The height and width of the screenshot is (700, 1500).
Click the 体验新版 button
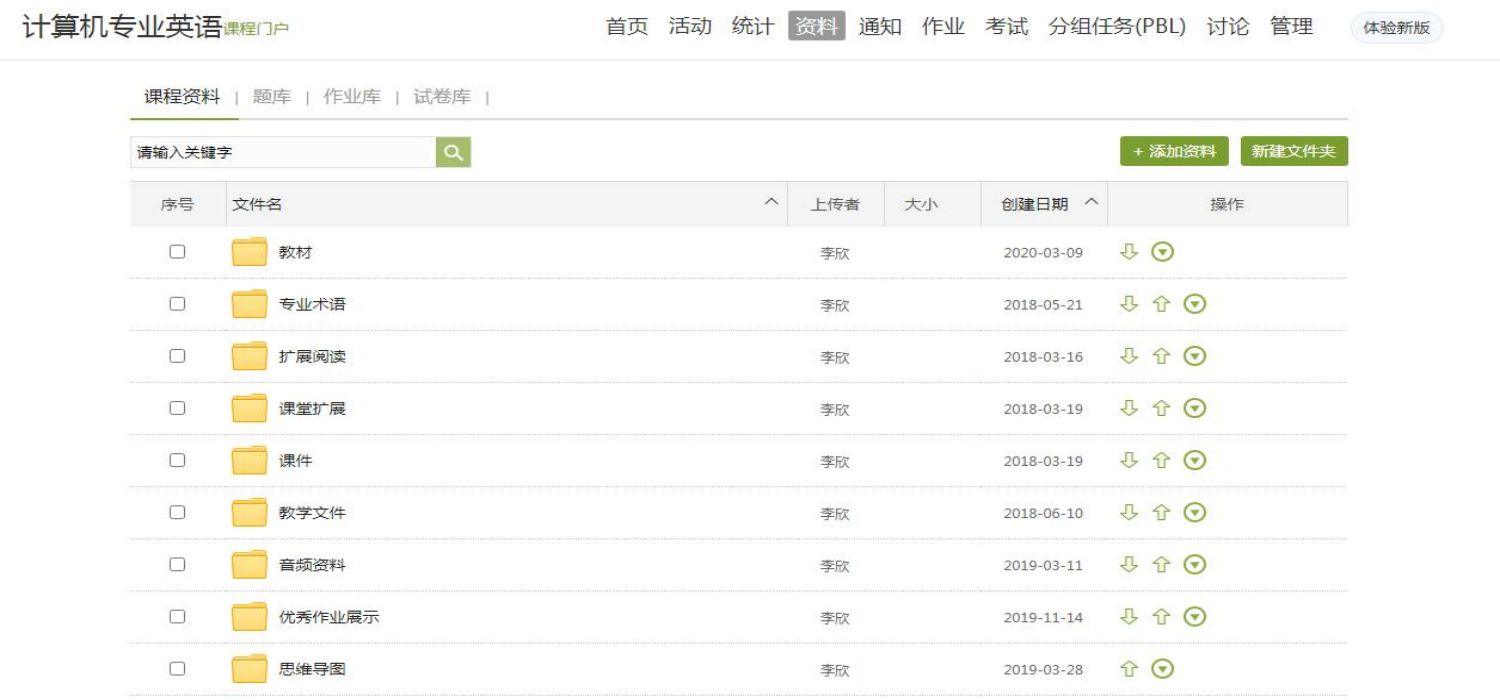tap(1396, 28)
